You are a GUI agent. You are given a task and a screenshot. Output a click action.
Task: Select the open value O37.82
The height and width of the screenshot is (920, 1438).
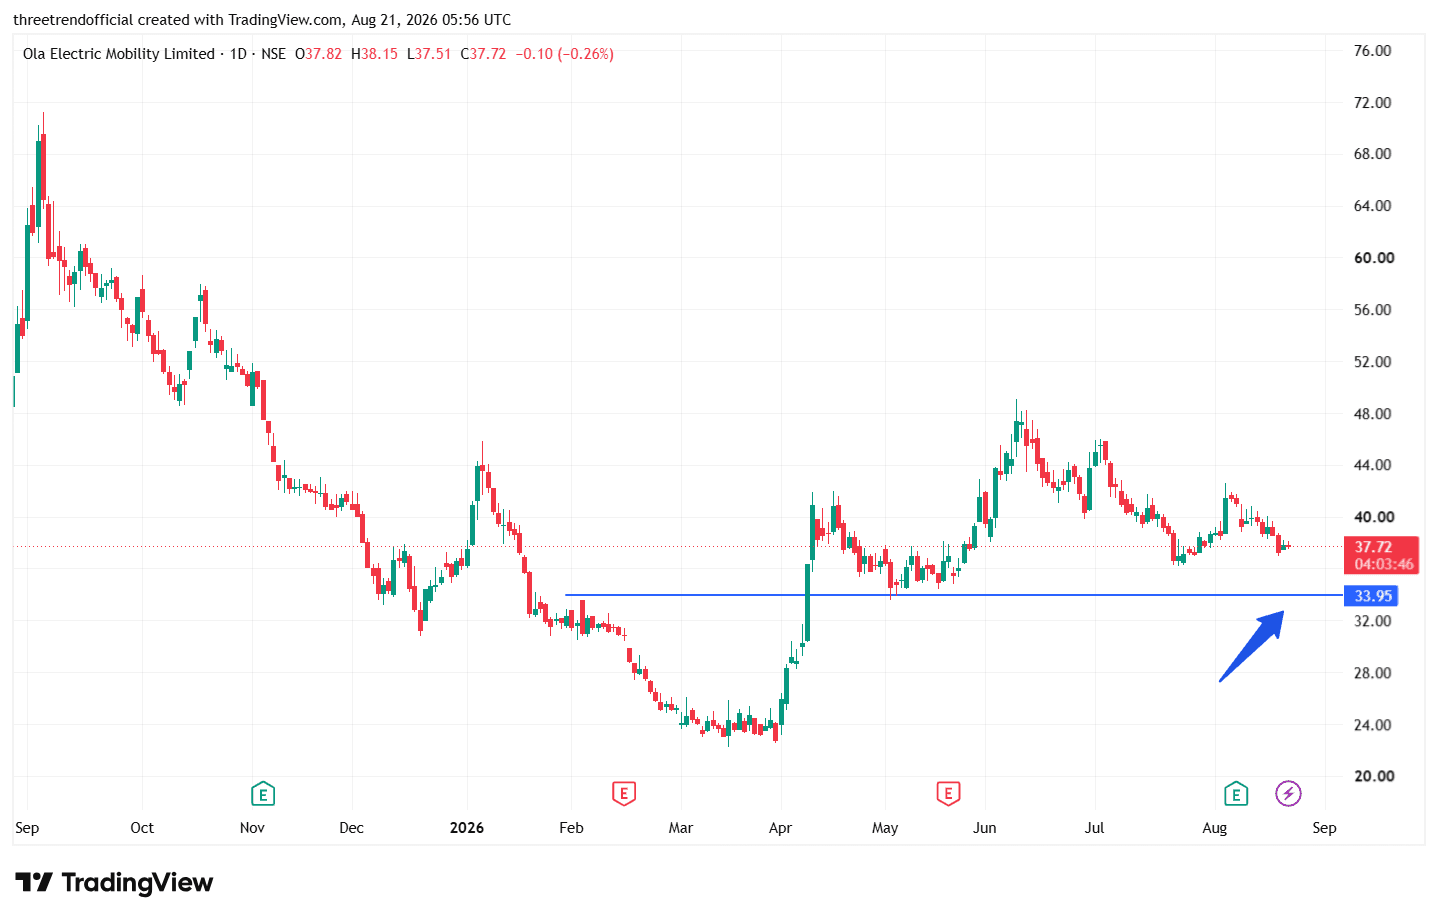click(x=318, y=54)
